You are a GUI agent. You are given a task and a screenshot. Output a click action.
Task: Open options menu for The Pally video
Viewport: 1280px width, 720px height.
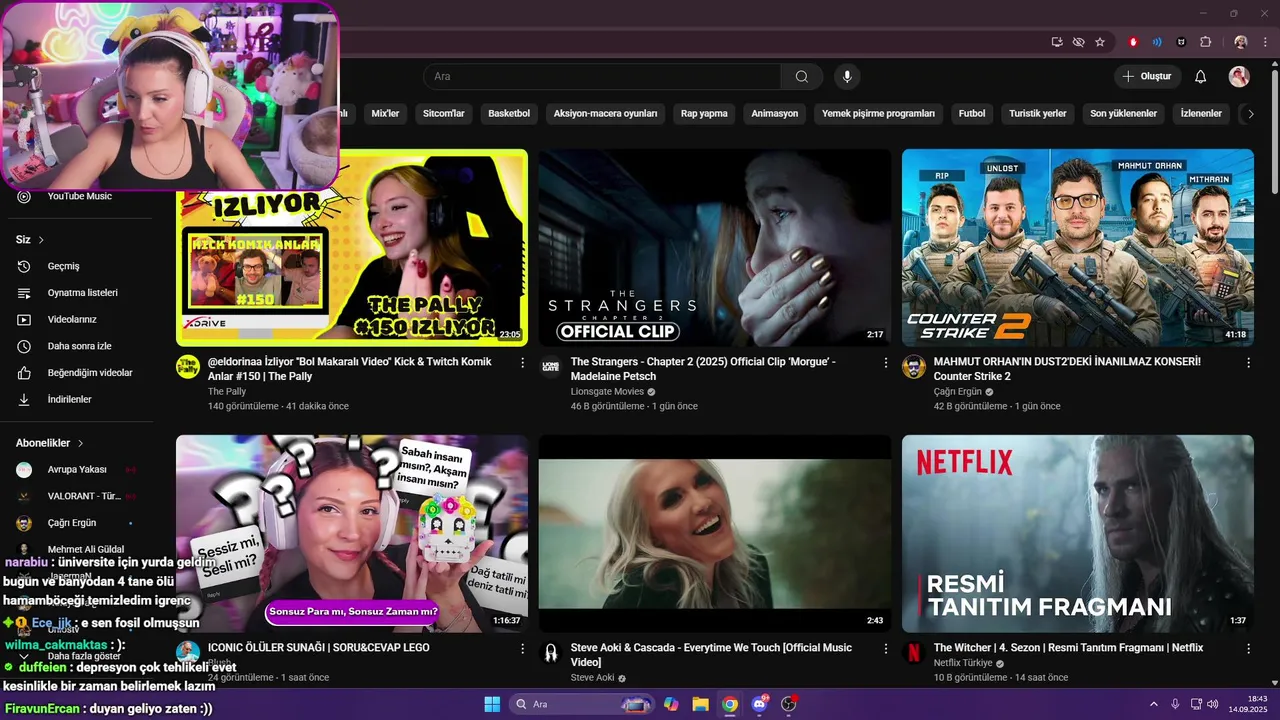tap(522, 363)
